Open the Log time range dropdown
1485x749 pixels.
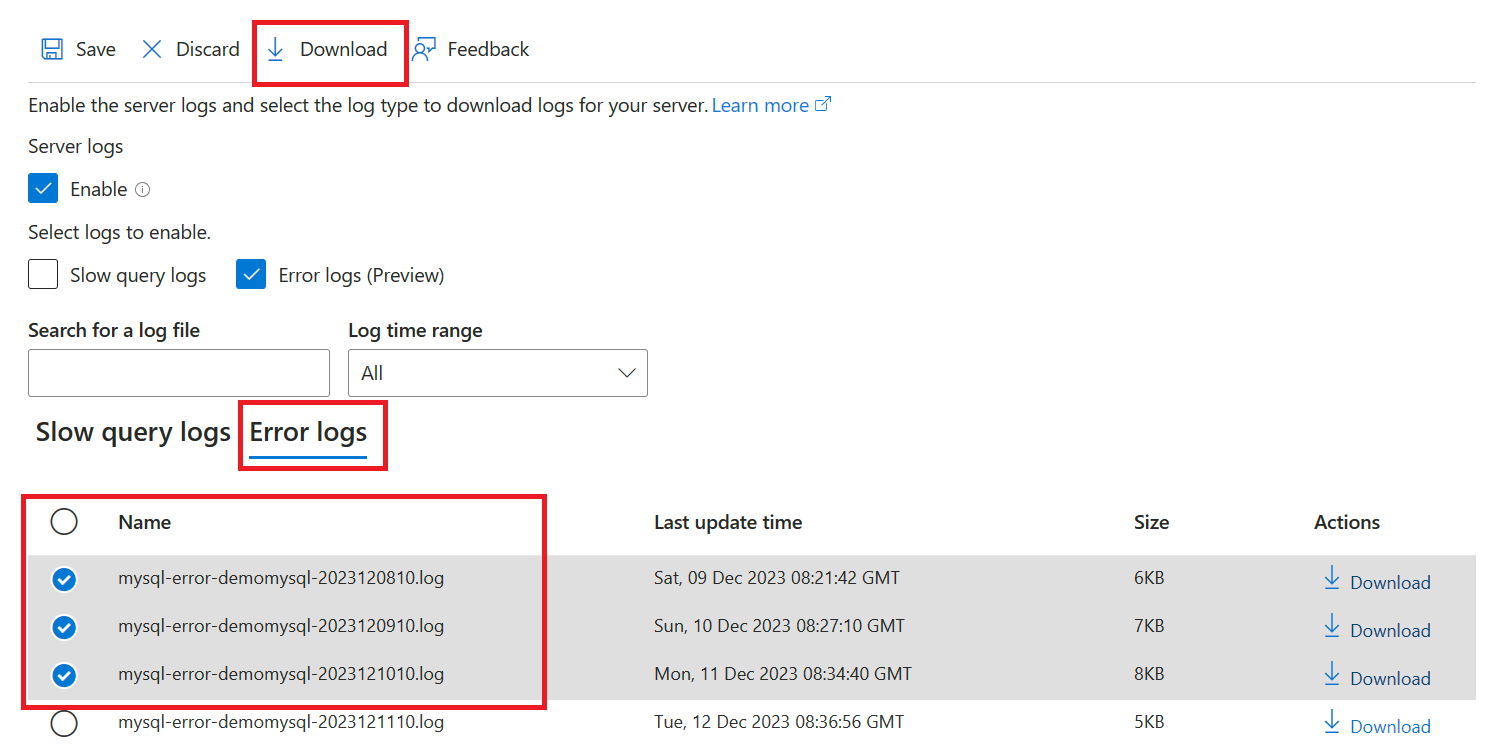pyautogui.click(x=497, y=373)
